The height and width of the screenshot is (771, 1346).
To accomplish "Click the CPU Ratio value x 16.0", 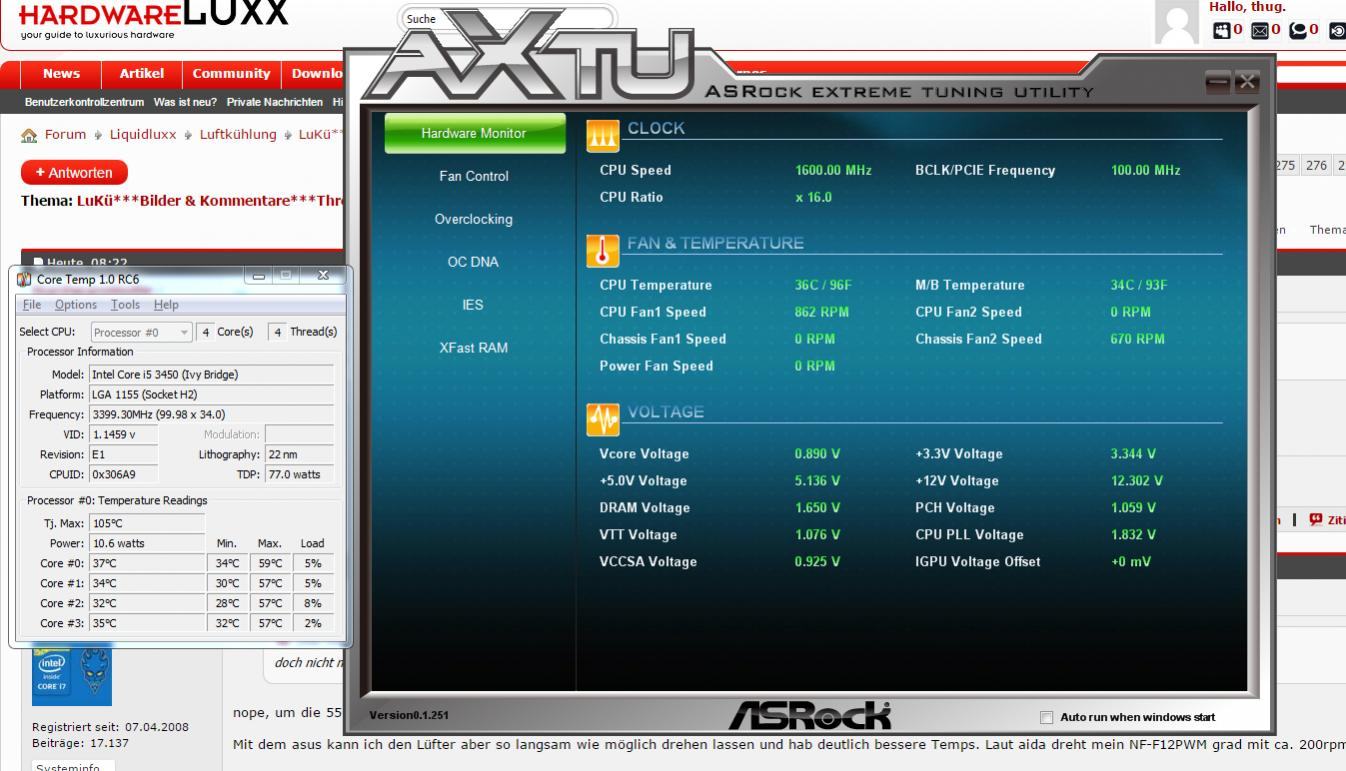I will (813, 197).
